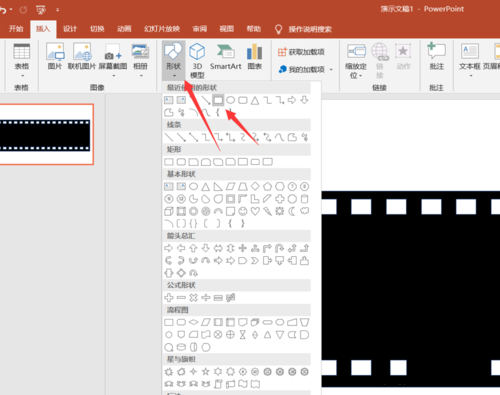Open the 表格 table dropdown
Image resolution: width=500 pixels, height=395 pixels.
[21, 60]
